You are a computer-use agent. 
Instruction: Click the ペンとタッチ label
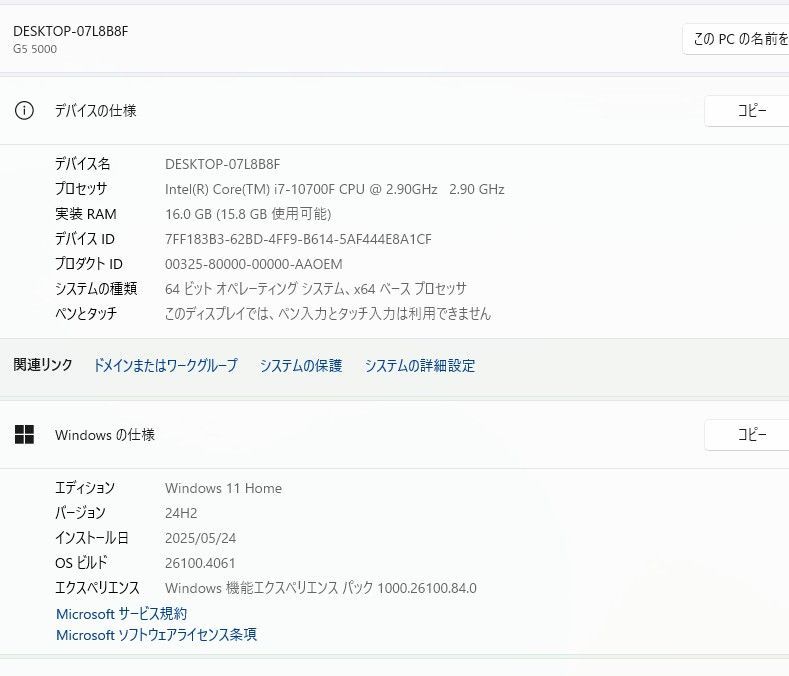coord(86,314)
